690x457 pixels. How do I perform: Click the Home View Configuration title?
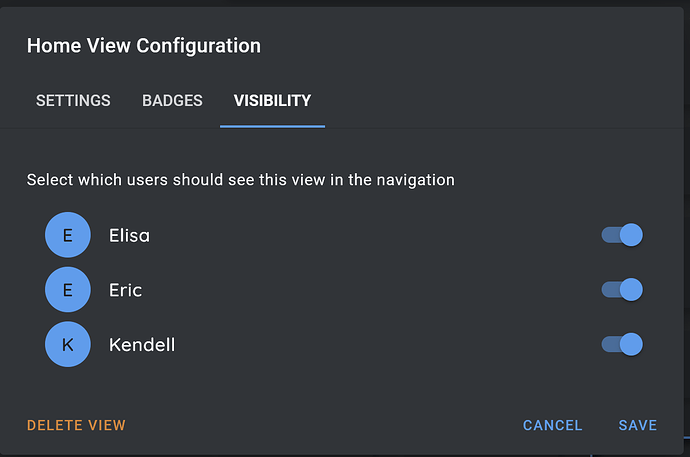click(143, 46)
